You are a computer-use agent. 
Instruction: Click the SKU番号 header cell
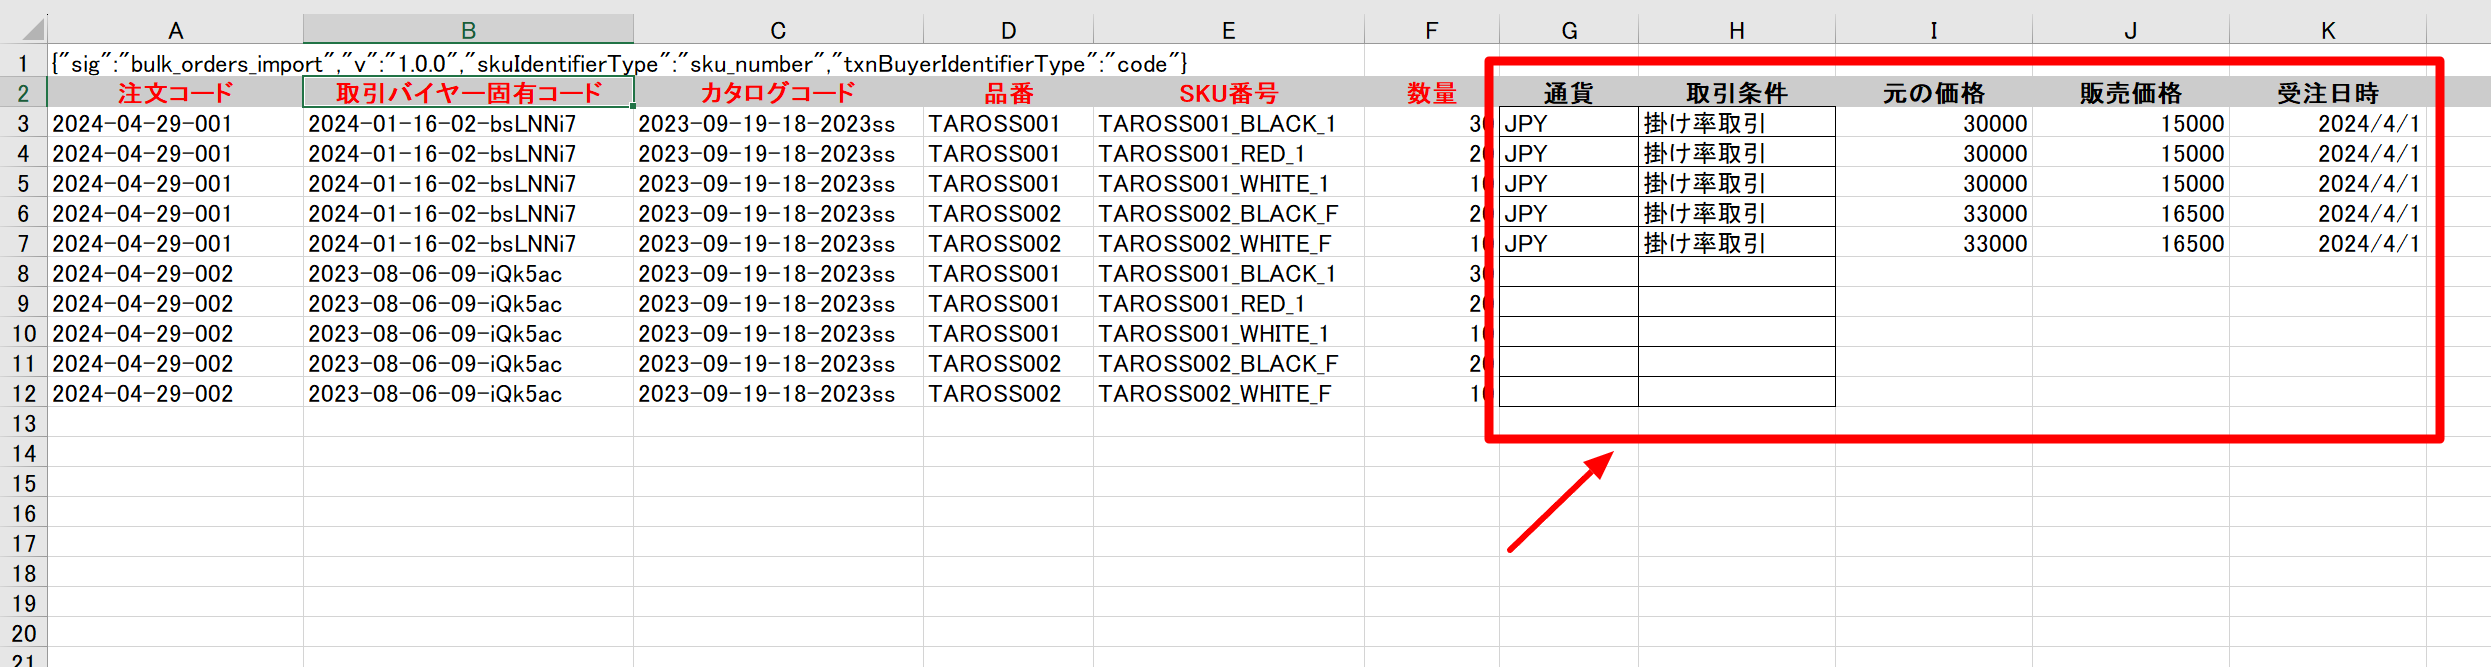[x=1228, y=93]
